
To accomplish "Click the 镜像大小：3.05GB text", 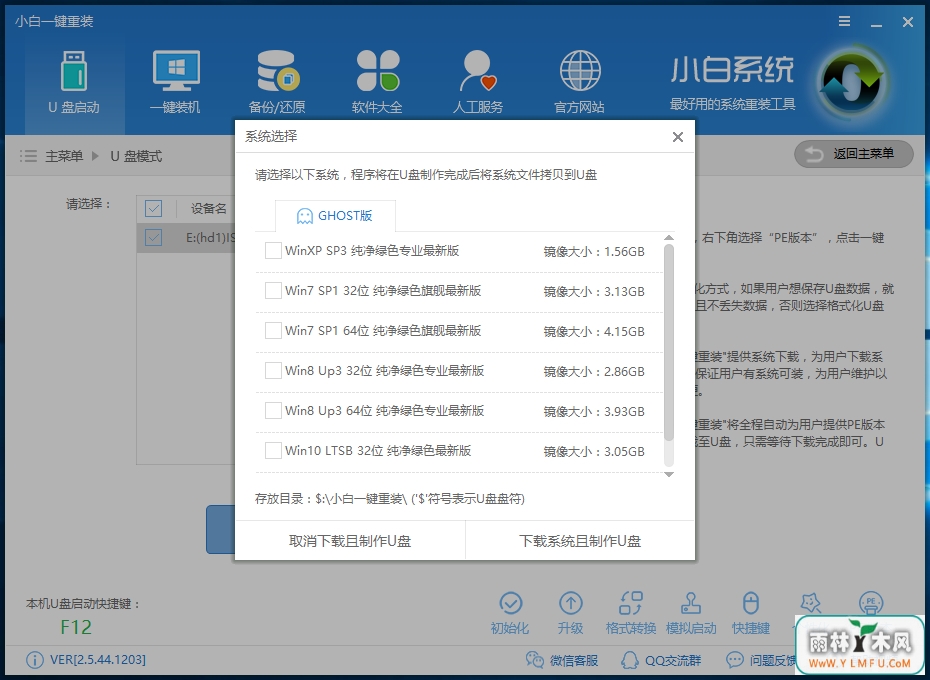I will (x=594, y=452).
